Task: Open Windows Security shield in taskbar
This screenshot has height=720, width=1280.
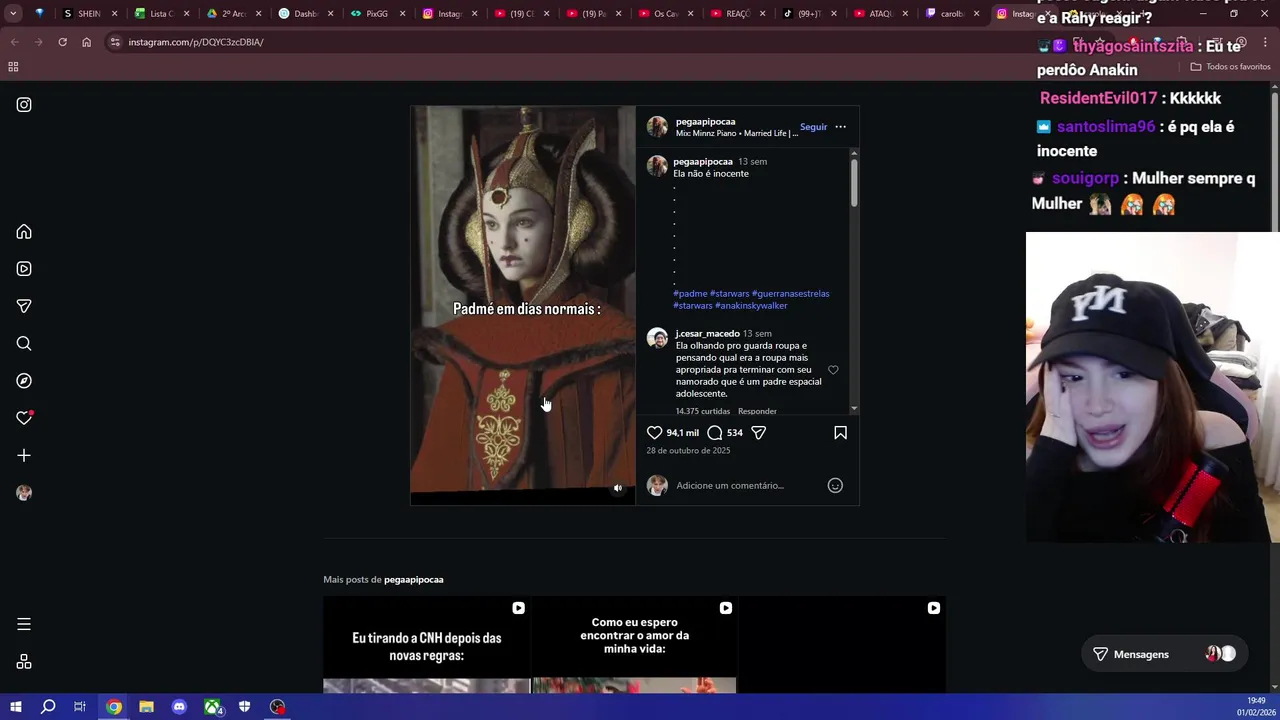Action: coord(245,707)
